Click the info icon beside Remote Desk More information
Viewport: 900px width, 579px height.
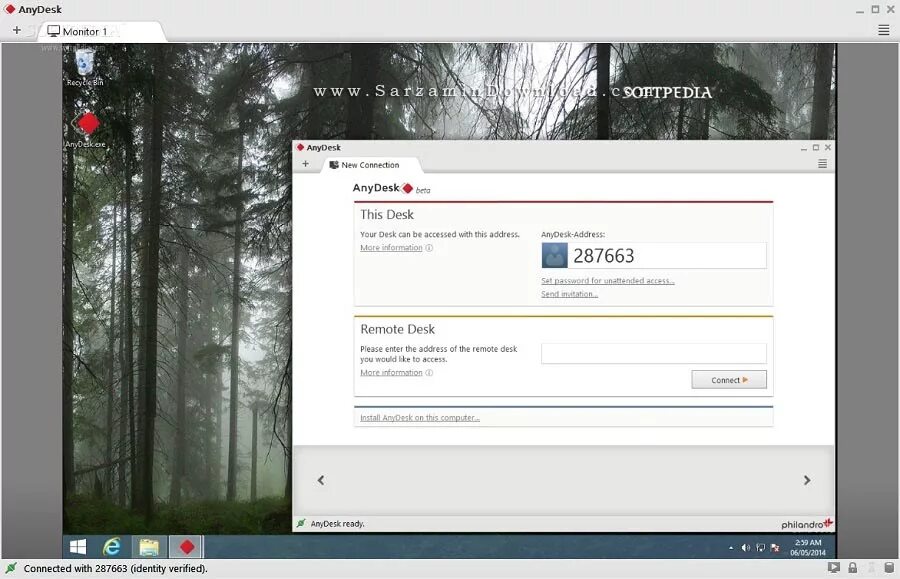[x=429, y=373]
